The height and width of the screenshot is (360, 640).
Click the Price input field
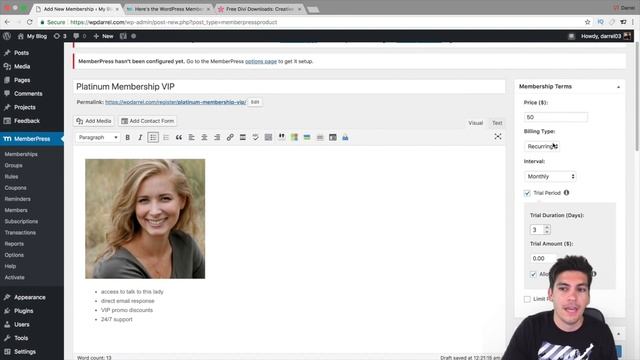click(556, 117)
